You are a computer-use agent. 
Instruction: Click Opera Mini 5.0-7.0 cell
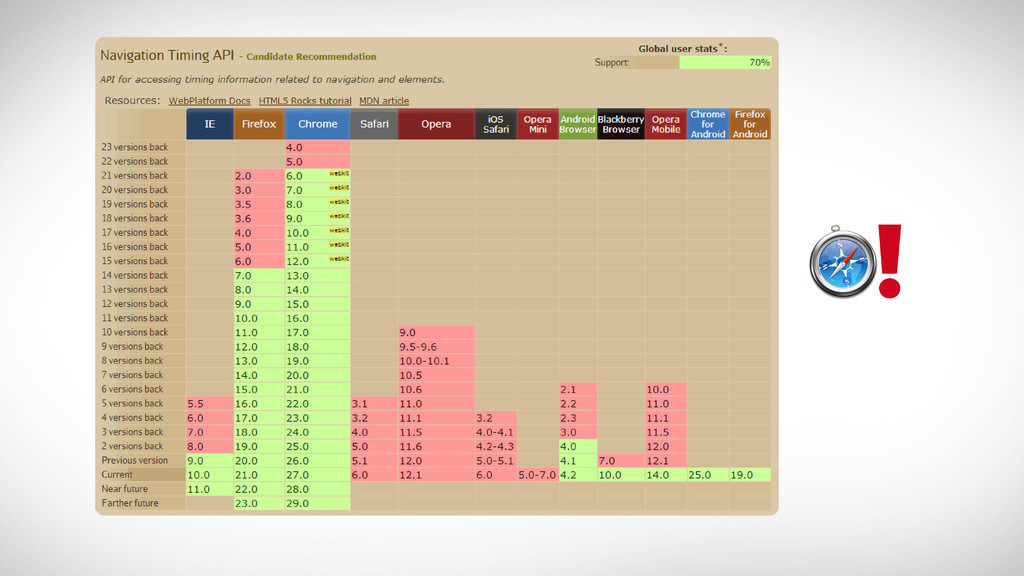(x=537, y=475)
